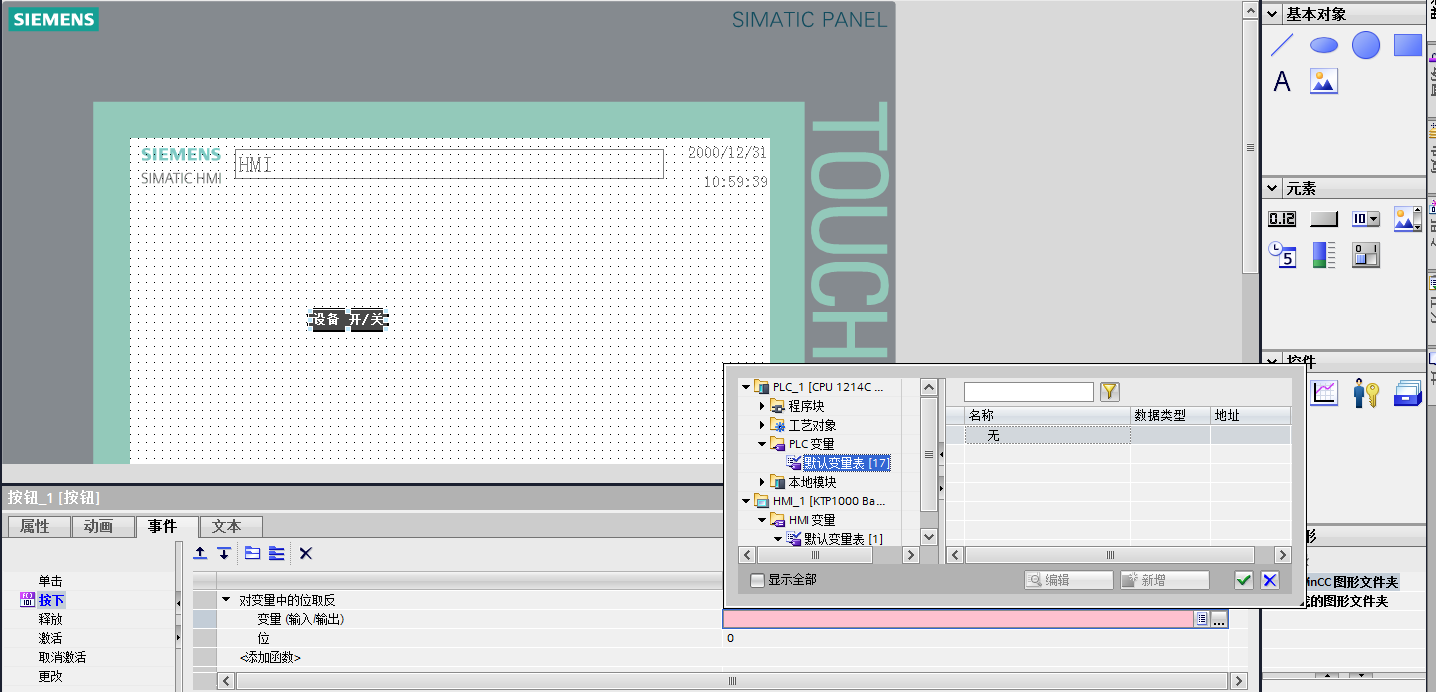Click the tag filter text field
Image resolution: width=1436 pixels, height=692 pixels.
(x=1029, y=392)
